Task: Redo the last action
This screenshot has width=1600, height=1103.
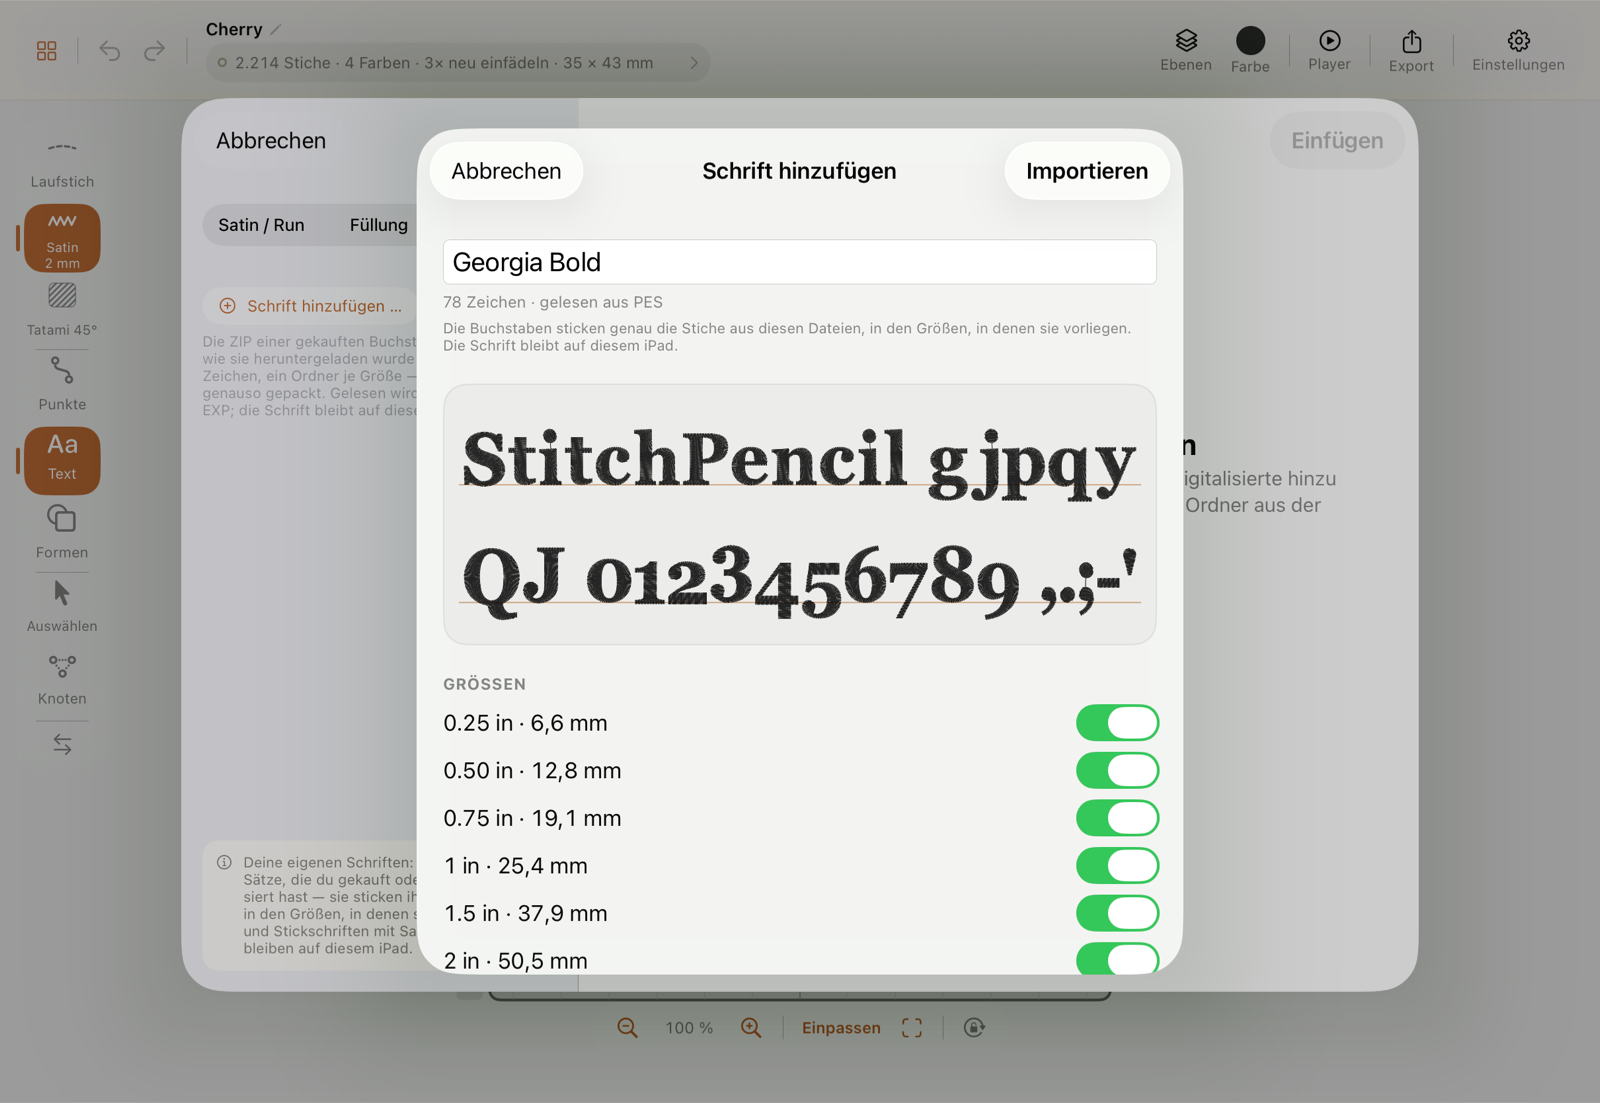Action: click(154, 51)
